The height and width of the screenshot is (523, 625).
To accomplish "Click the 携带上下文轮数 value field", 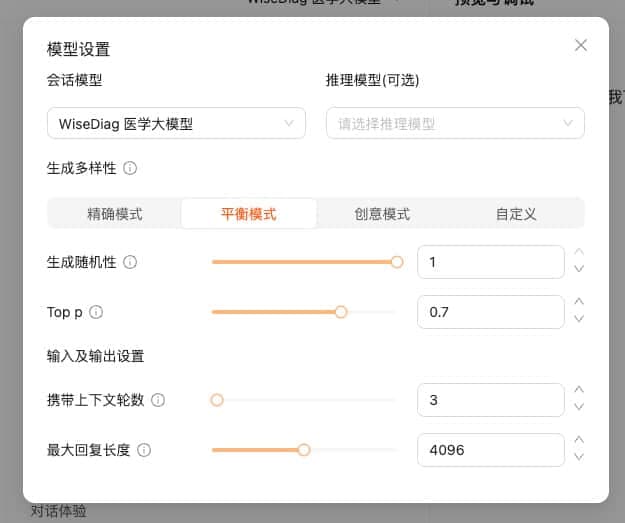I will pos(491,400).
